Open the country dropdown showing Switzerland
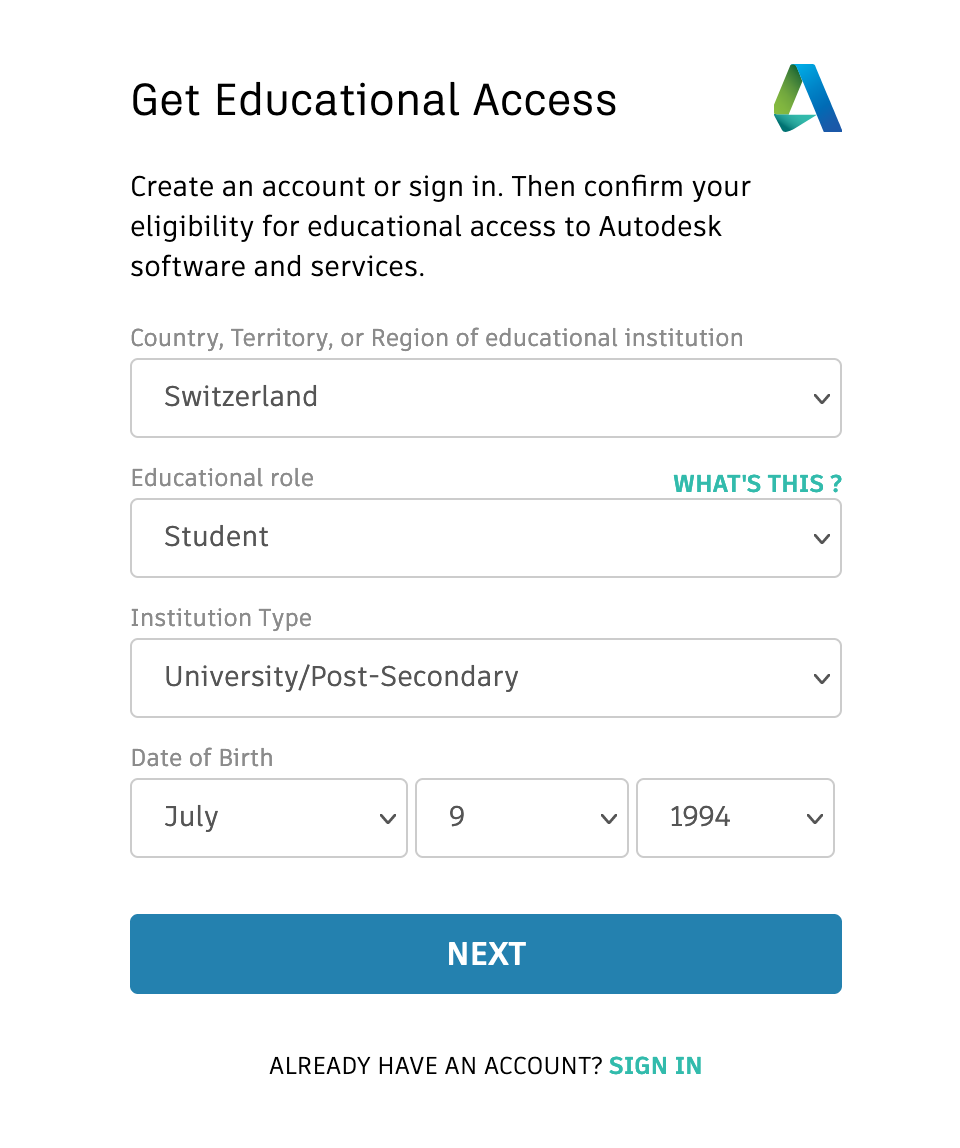Viewport: 960px width, 1148px height. tap(485, 398)
